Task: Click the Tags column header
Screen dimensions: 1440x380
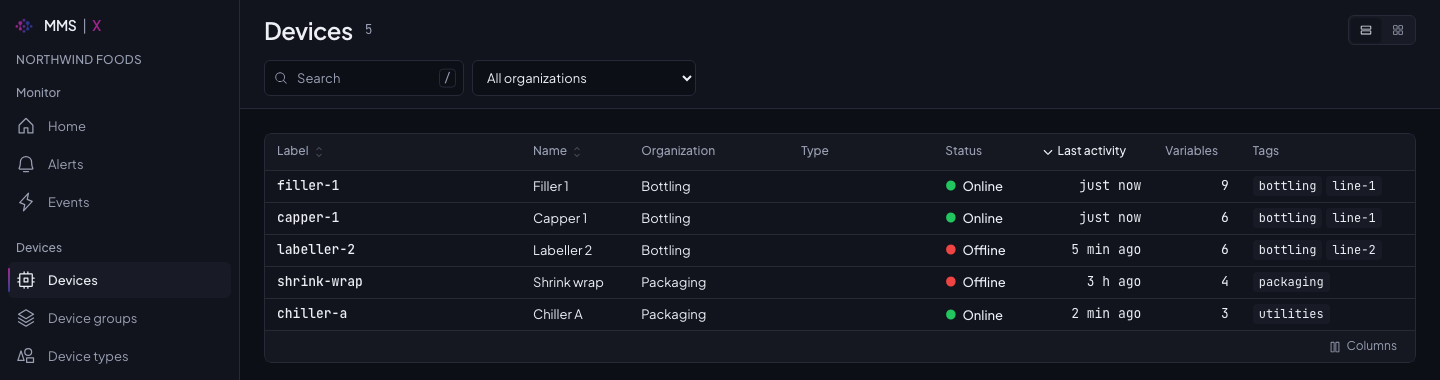Action: 1265,151
